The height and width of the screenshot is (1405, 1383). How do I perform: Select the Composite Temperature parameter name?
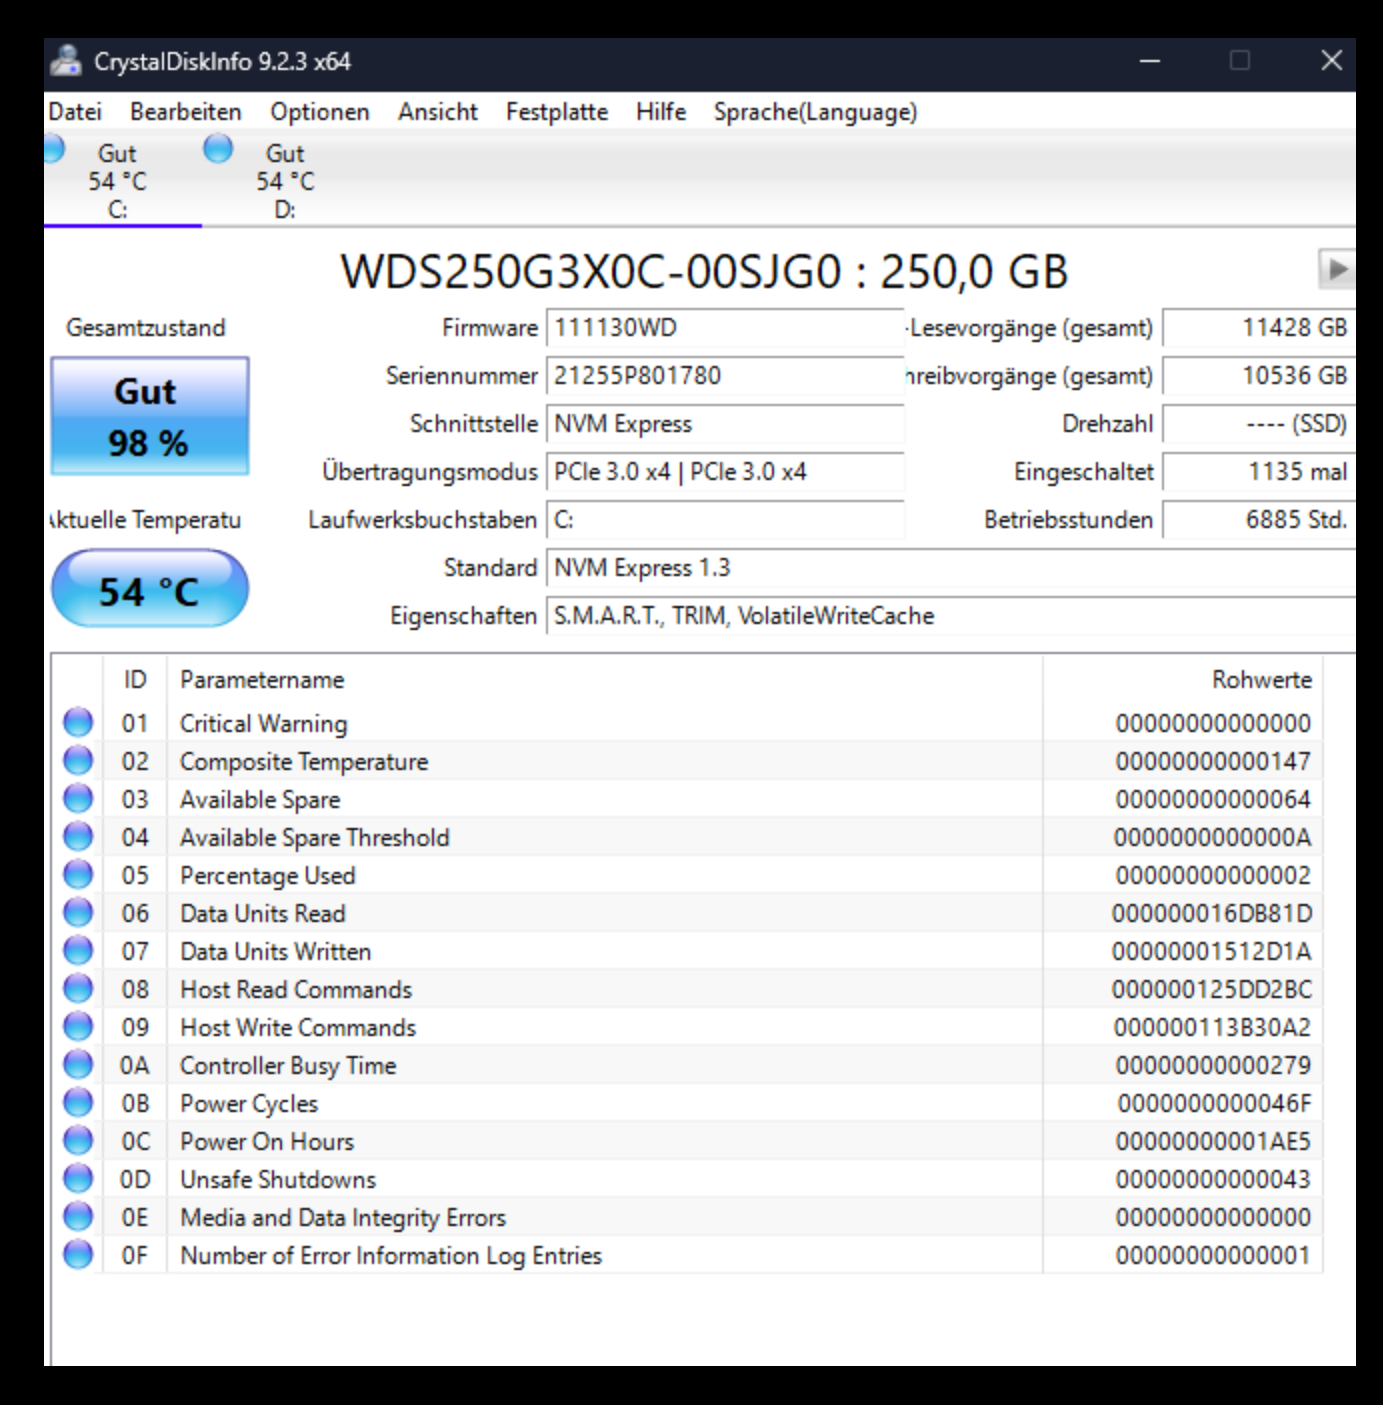tap(304, 761)
